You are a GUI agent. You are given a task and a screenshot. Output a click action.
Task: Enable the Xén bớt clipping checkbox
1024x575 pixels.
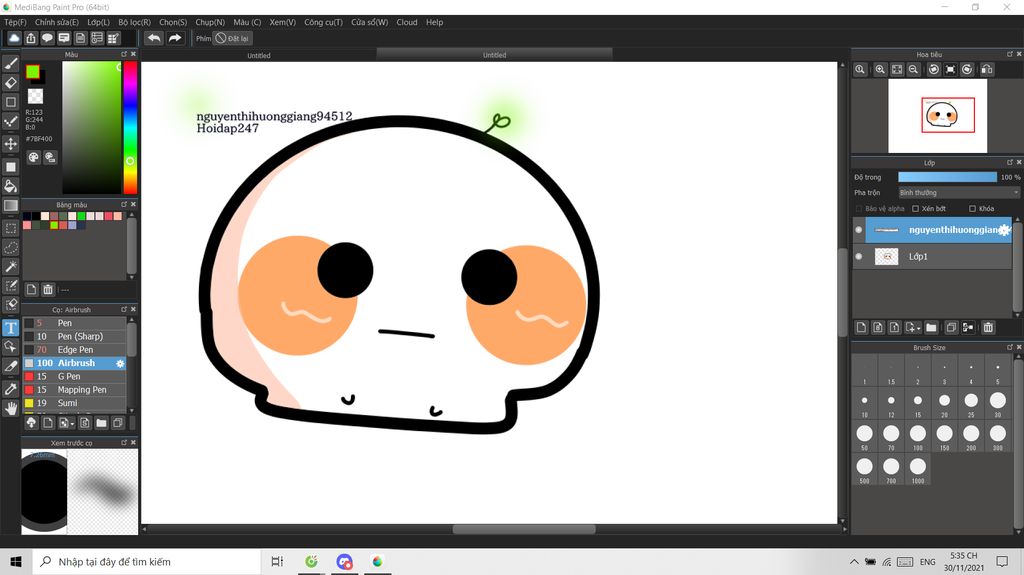pyautogui.click(x=915, y=208)
